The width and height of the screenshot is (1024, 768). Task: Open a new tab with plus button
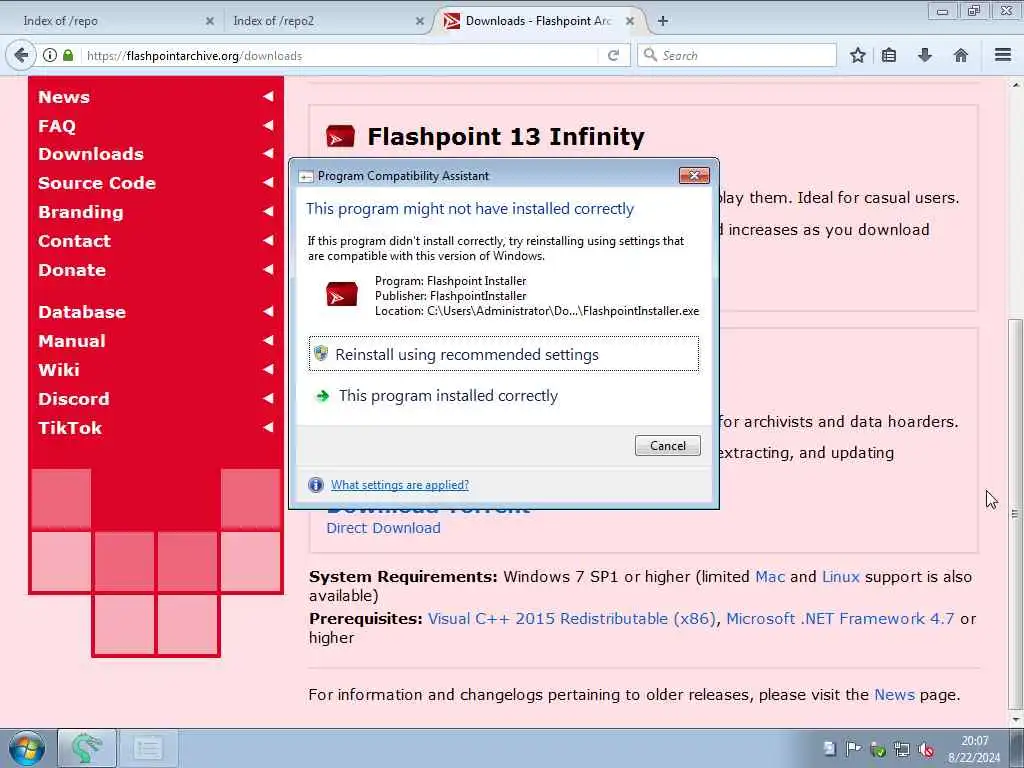click(663, 21)
